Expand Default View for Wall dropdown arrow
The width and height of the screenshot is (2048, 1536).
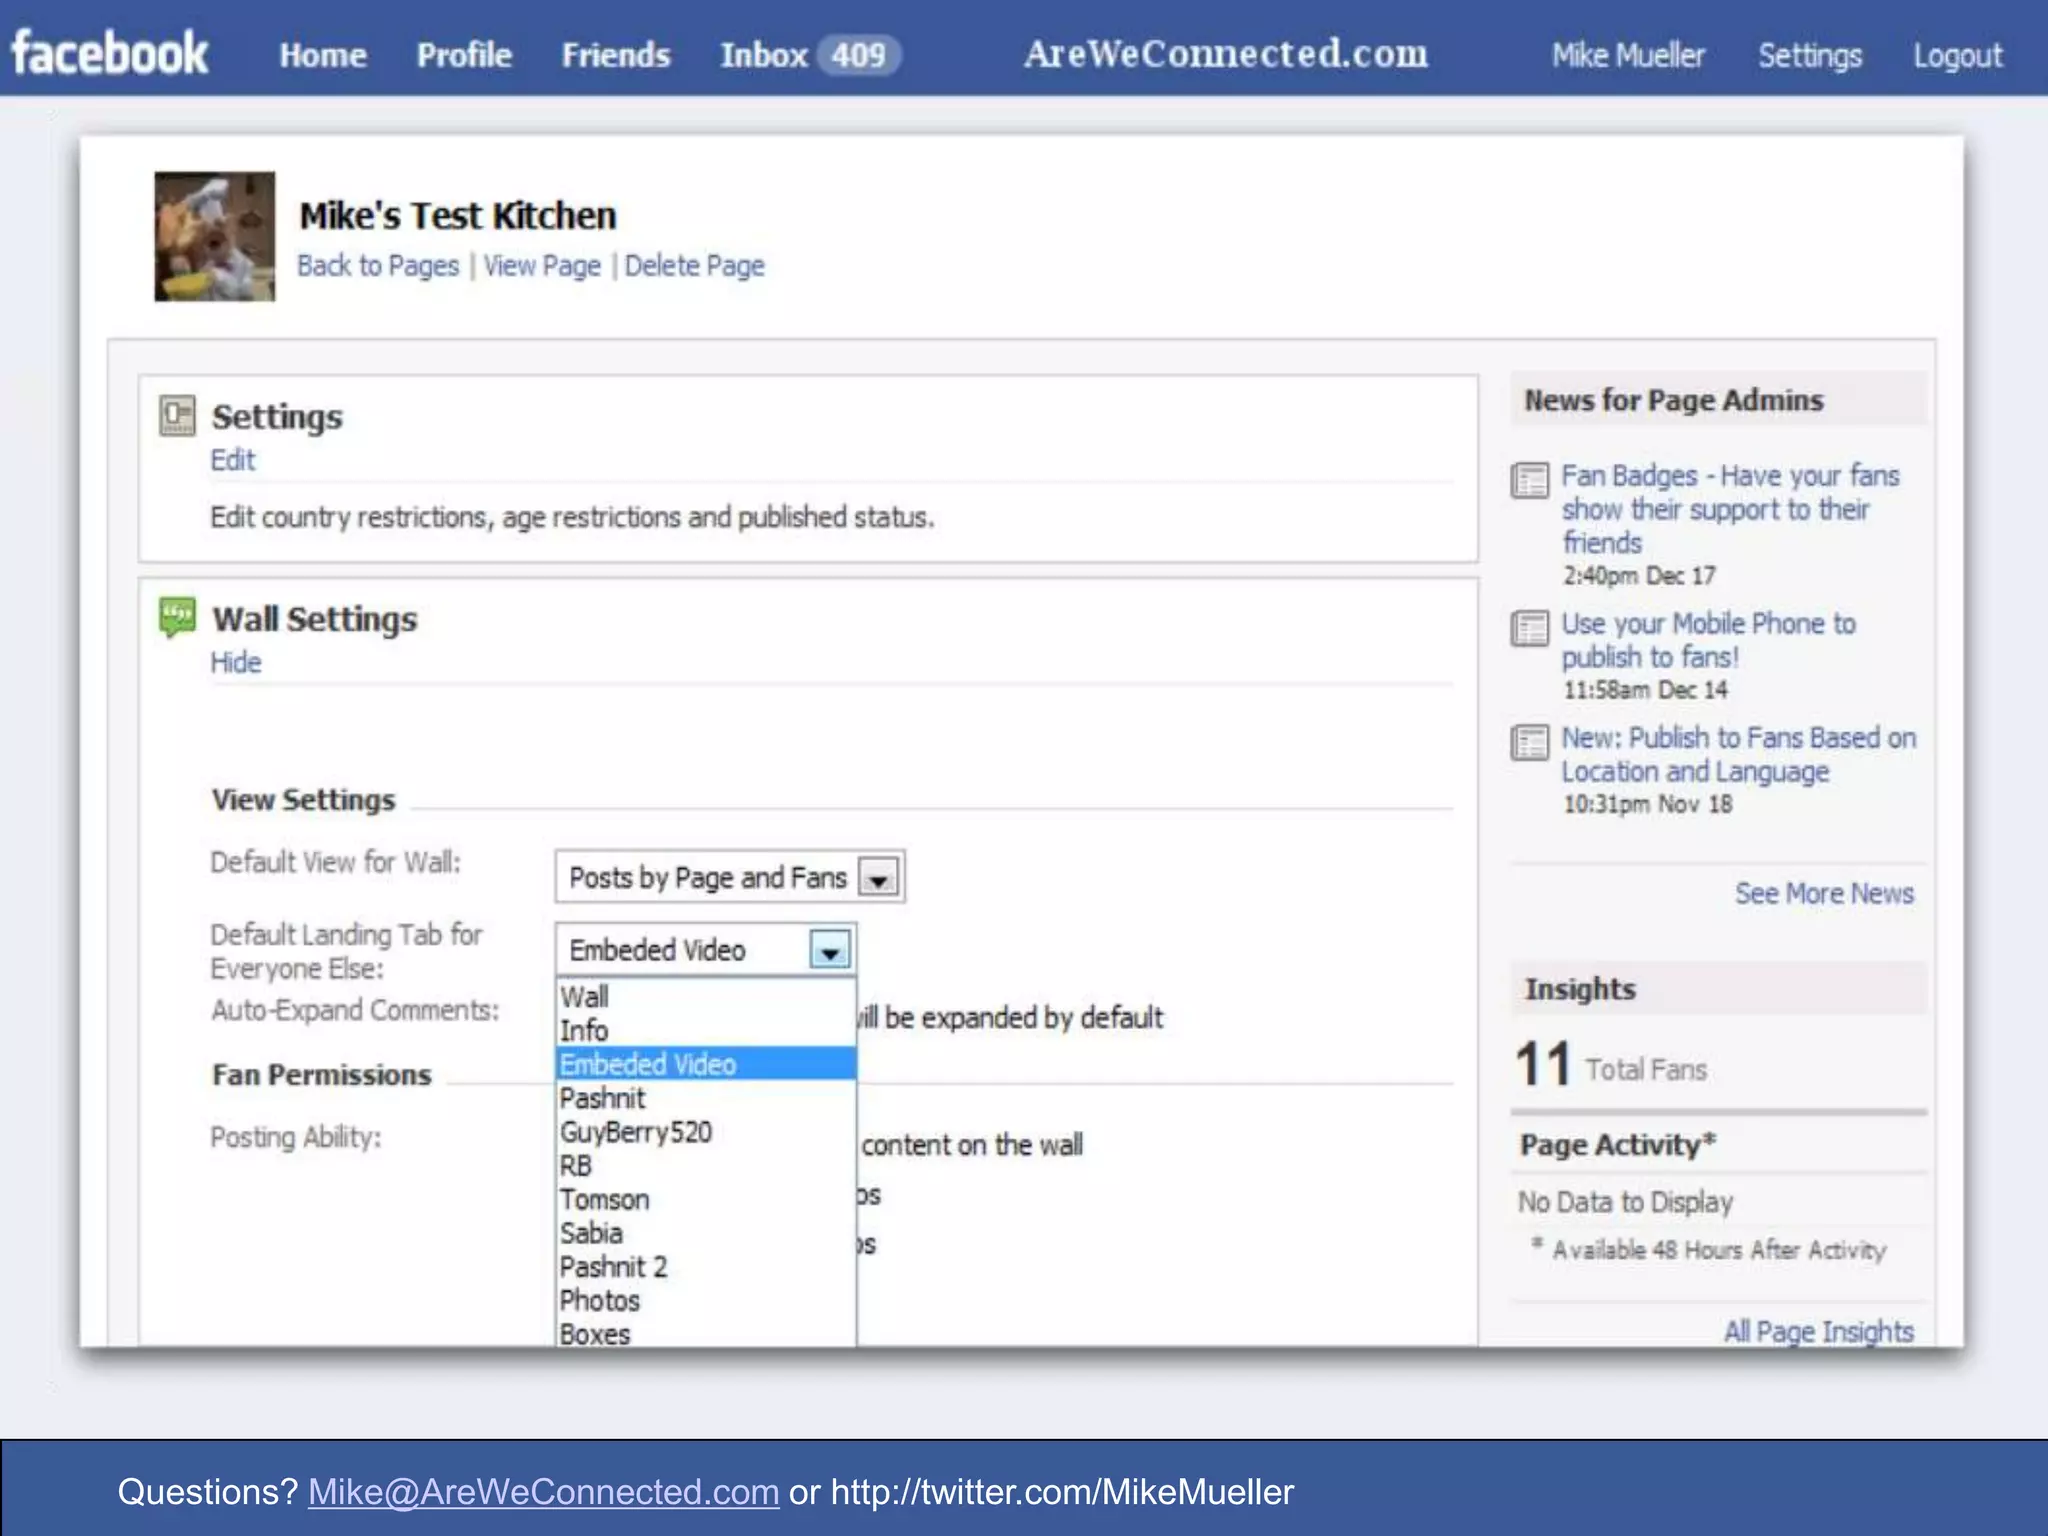pyautogui.click(x=879, y=879)
